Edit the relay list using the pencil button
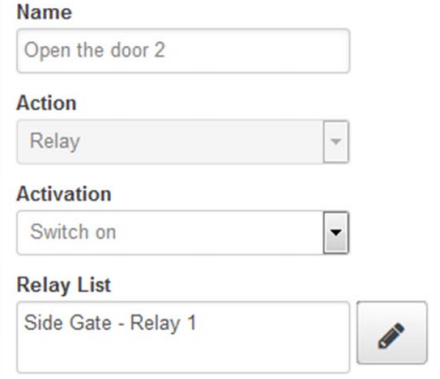The height and width of the screenshot is (379, 440). 392,333
